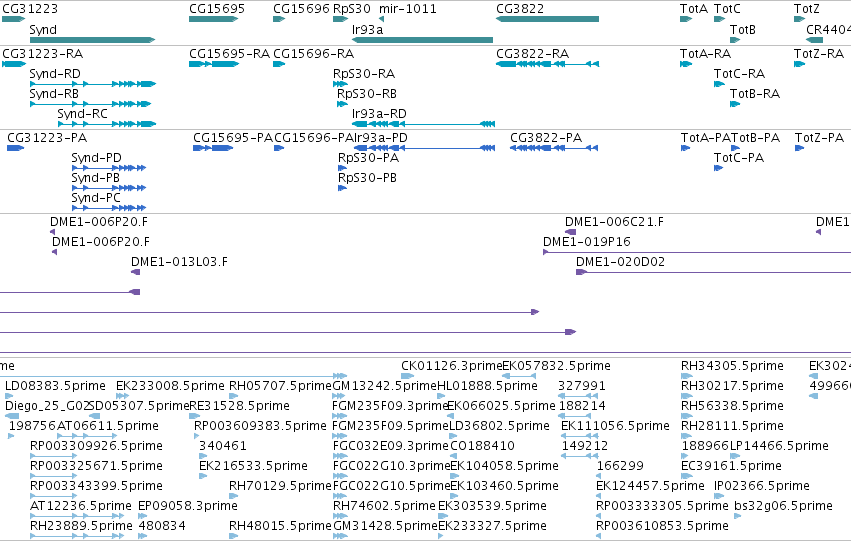Select the TotZ-RA transcript arrow

point(799,64)
